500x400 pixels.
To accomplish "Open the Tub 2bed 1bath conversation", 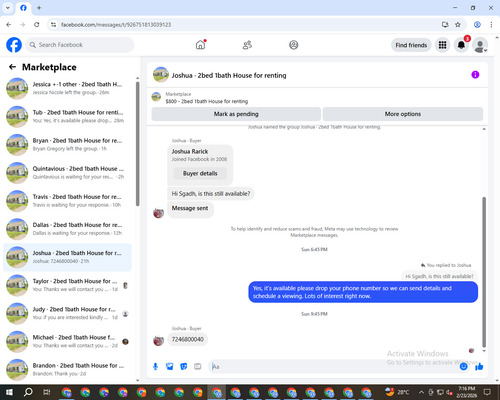I will tap(67, 117).
